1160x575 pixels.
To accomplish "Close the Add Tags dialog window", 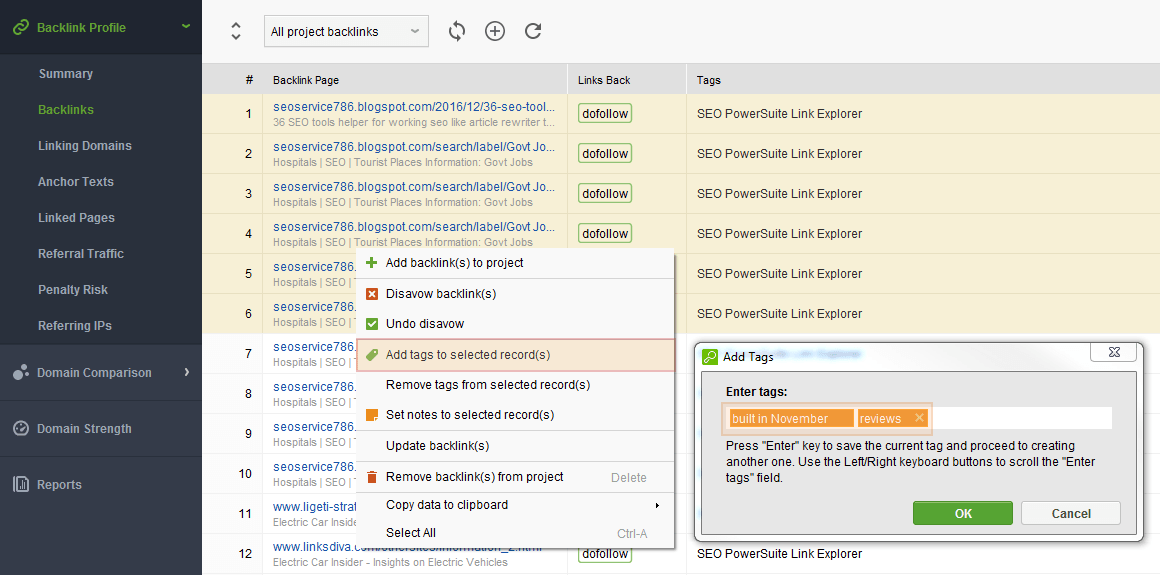I will point(1113,353).
